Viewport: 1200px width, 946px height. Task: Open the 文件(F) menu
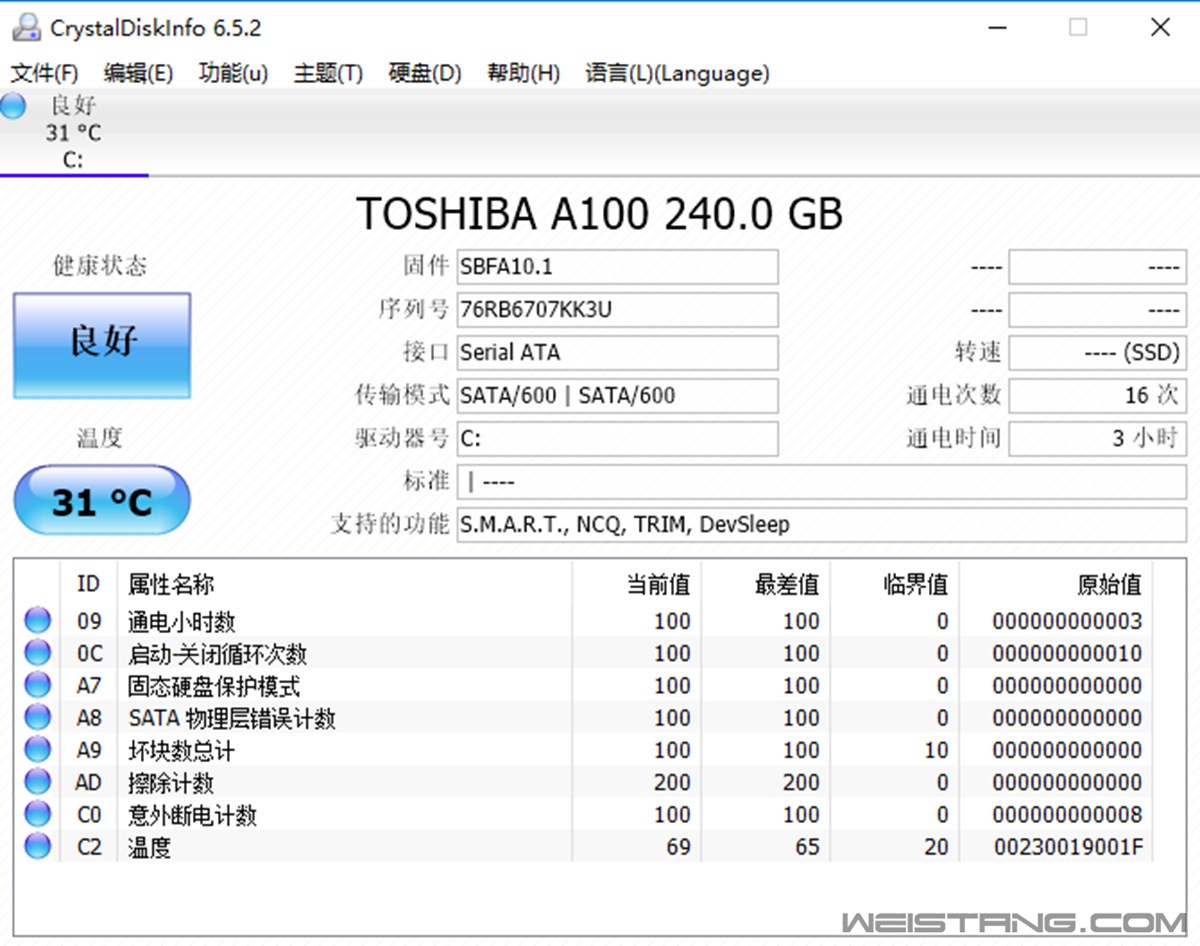44,73
